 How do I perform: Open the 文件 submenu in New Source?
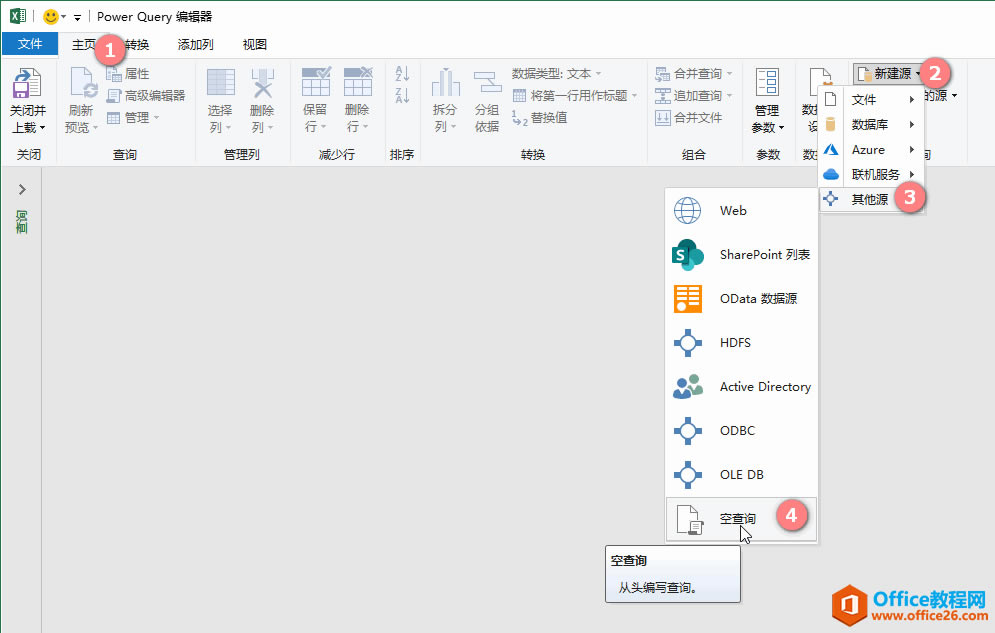pyautogui.click(x=871, y=100)
